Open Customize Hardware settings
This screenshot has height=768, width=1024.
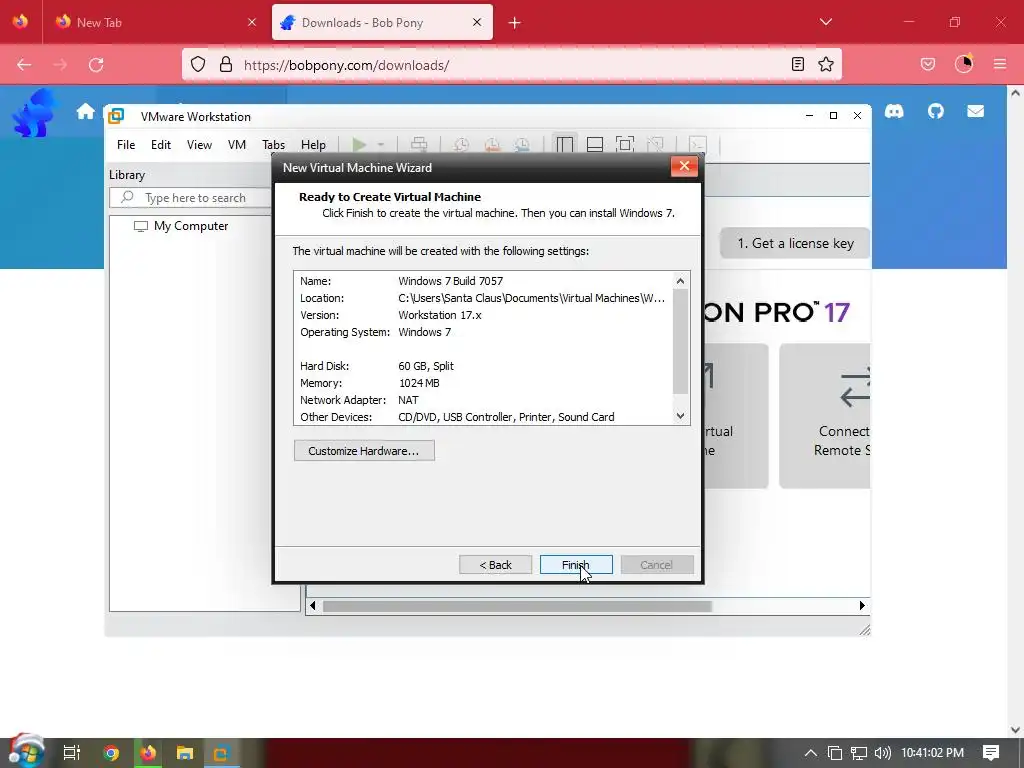[364, 451]
